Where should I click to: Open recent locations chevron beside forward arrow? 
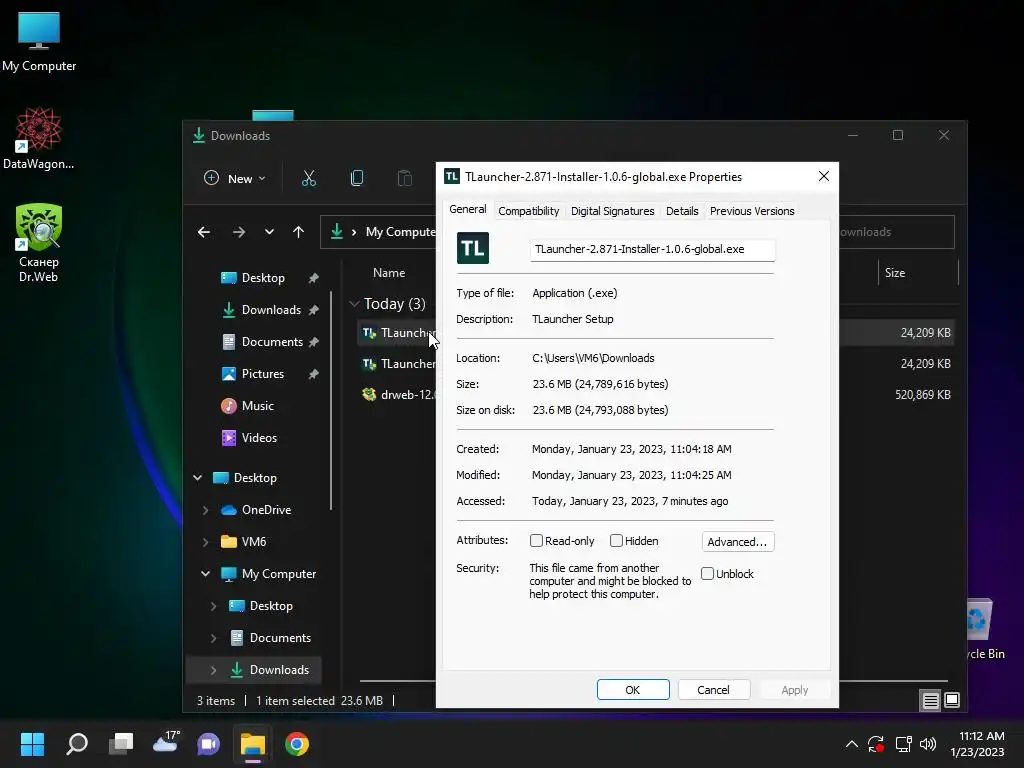tap(269, 232)
